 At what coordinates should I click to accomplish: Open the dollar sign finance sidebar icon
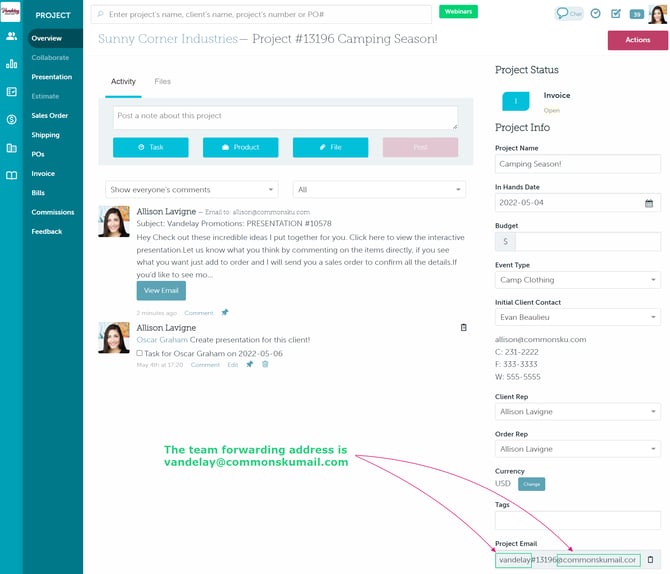[x=11, y=119]
